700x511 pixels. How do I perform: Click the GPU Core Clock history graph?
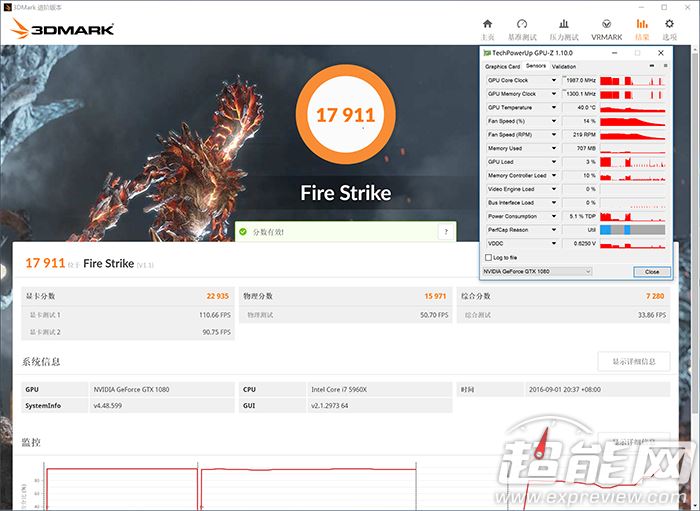pyautogui.click(x=633, y=80)
